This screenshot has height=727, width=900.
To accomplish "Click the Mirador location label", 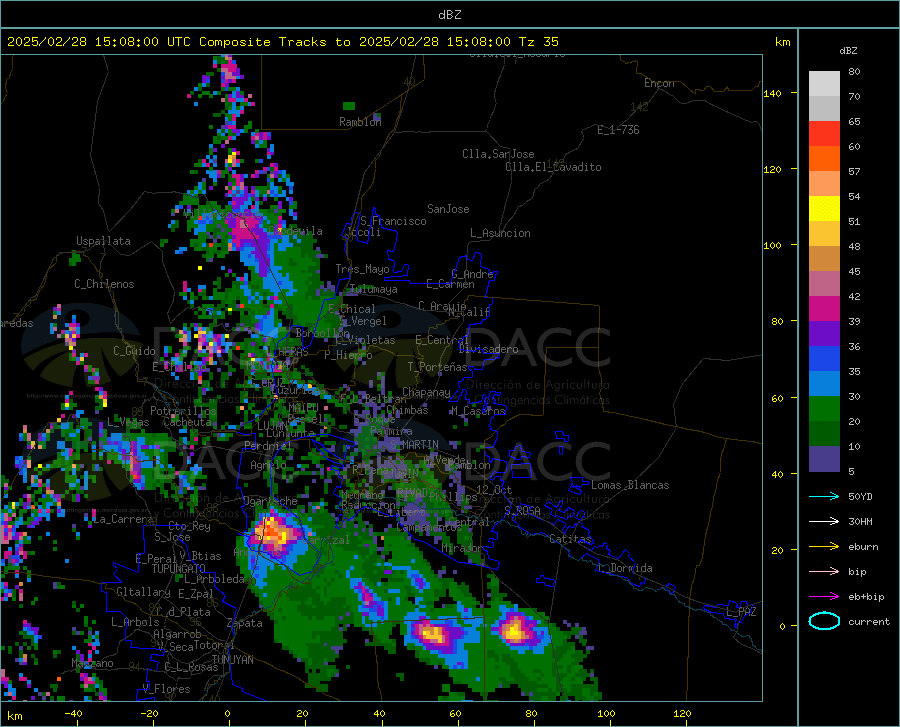I will pyautogui.click(x=462, y=549).
